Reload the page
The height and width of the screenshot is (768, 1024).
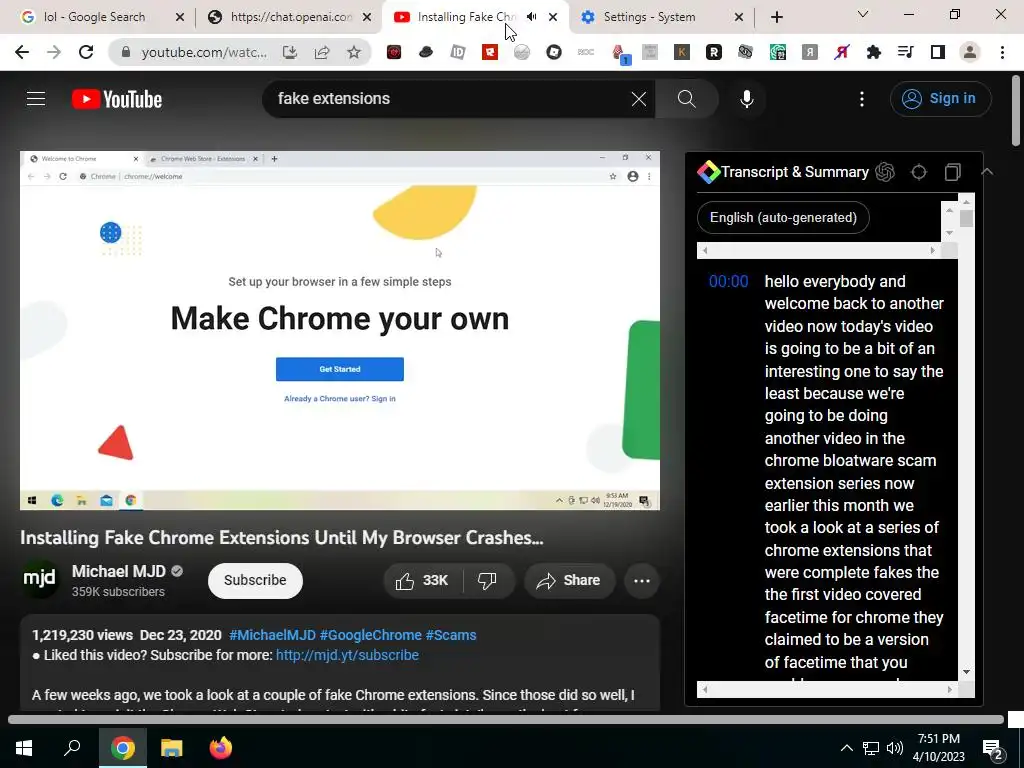coord(86,52)
